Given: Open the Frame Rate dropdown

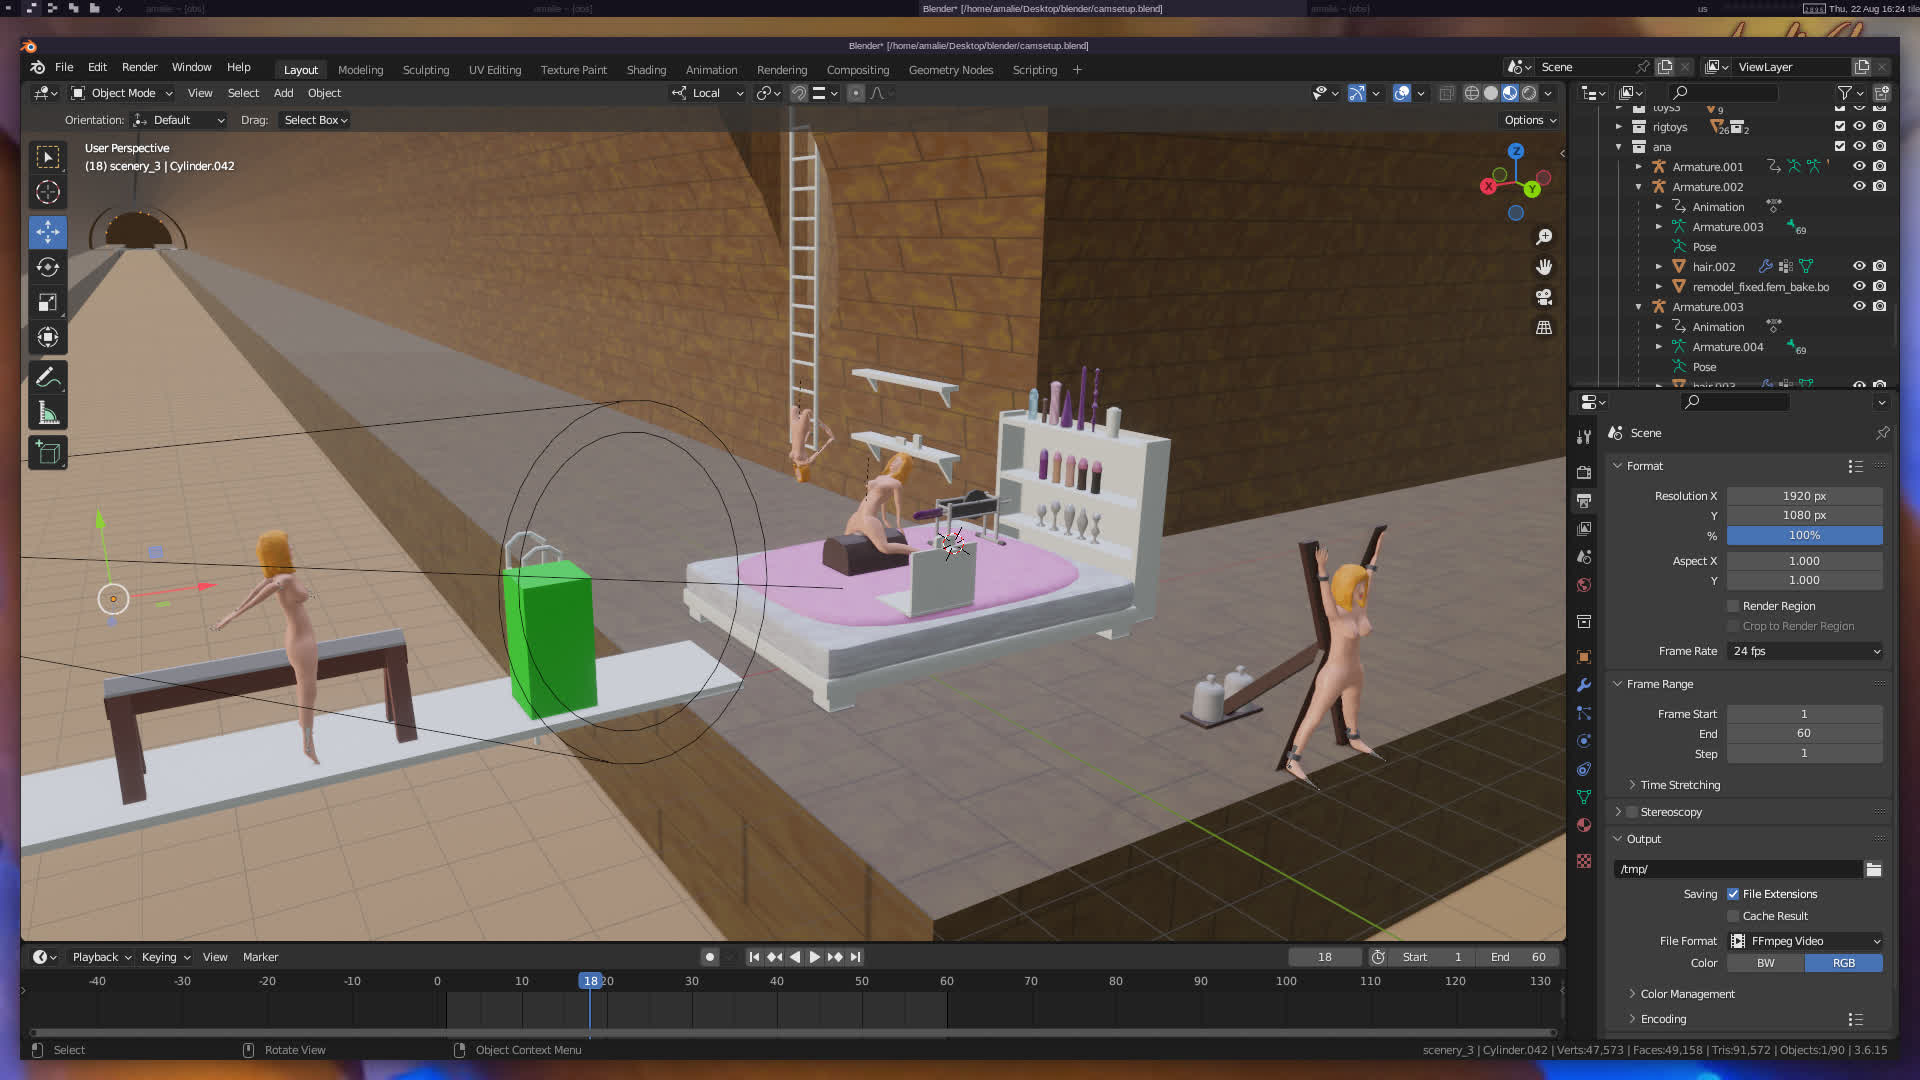Looking at the screenshot, I should 1805,651.
